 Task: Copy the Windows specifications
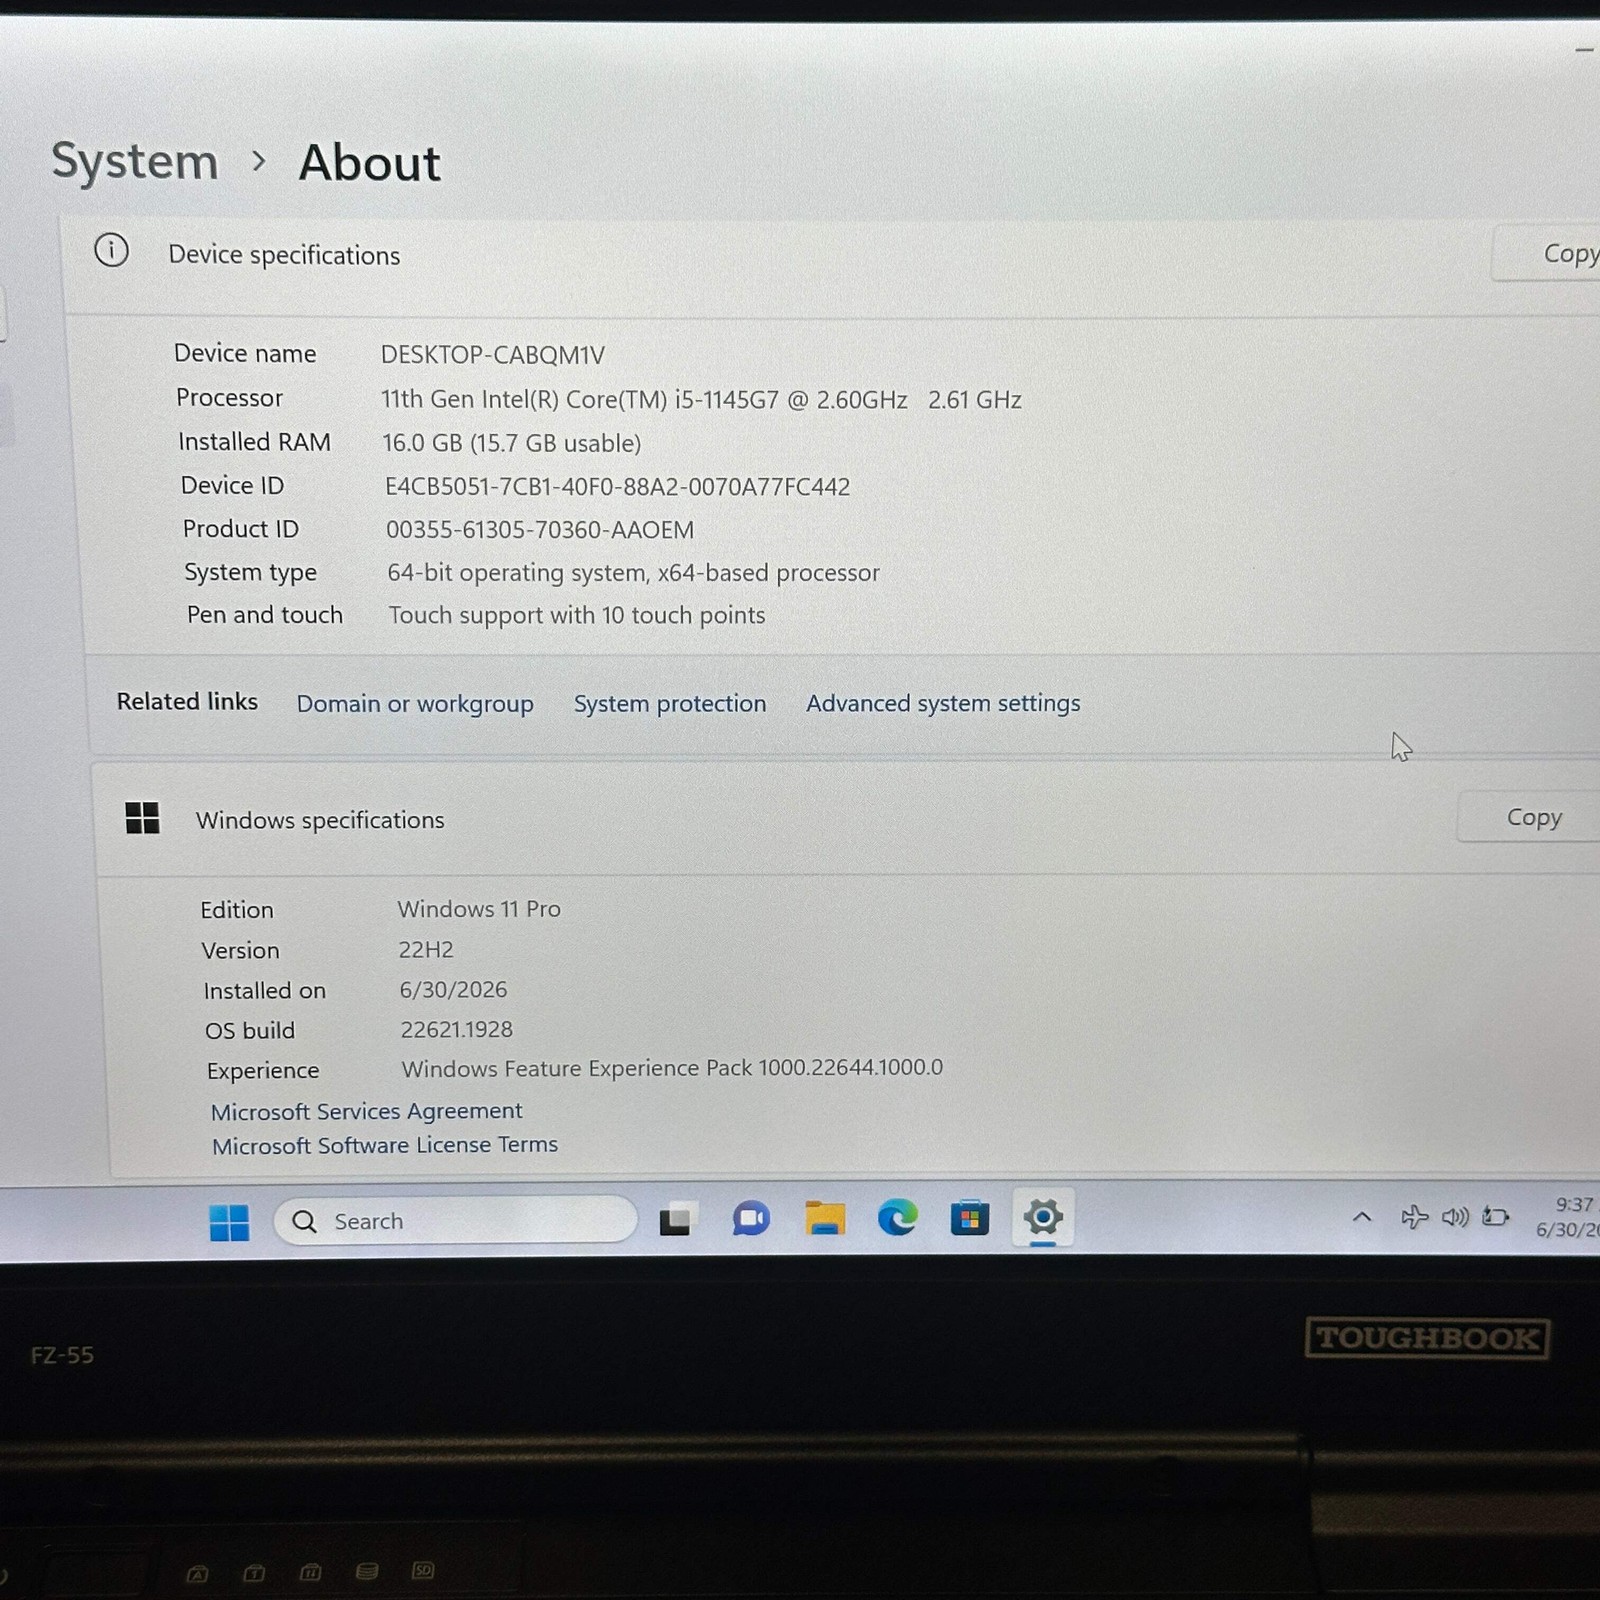pos(1530,818)
